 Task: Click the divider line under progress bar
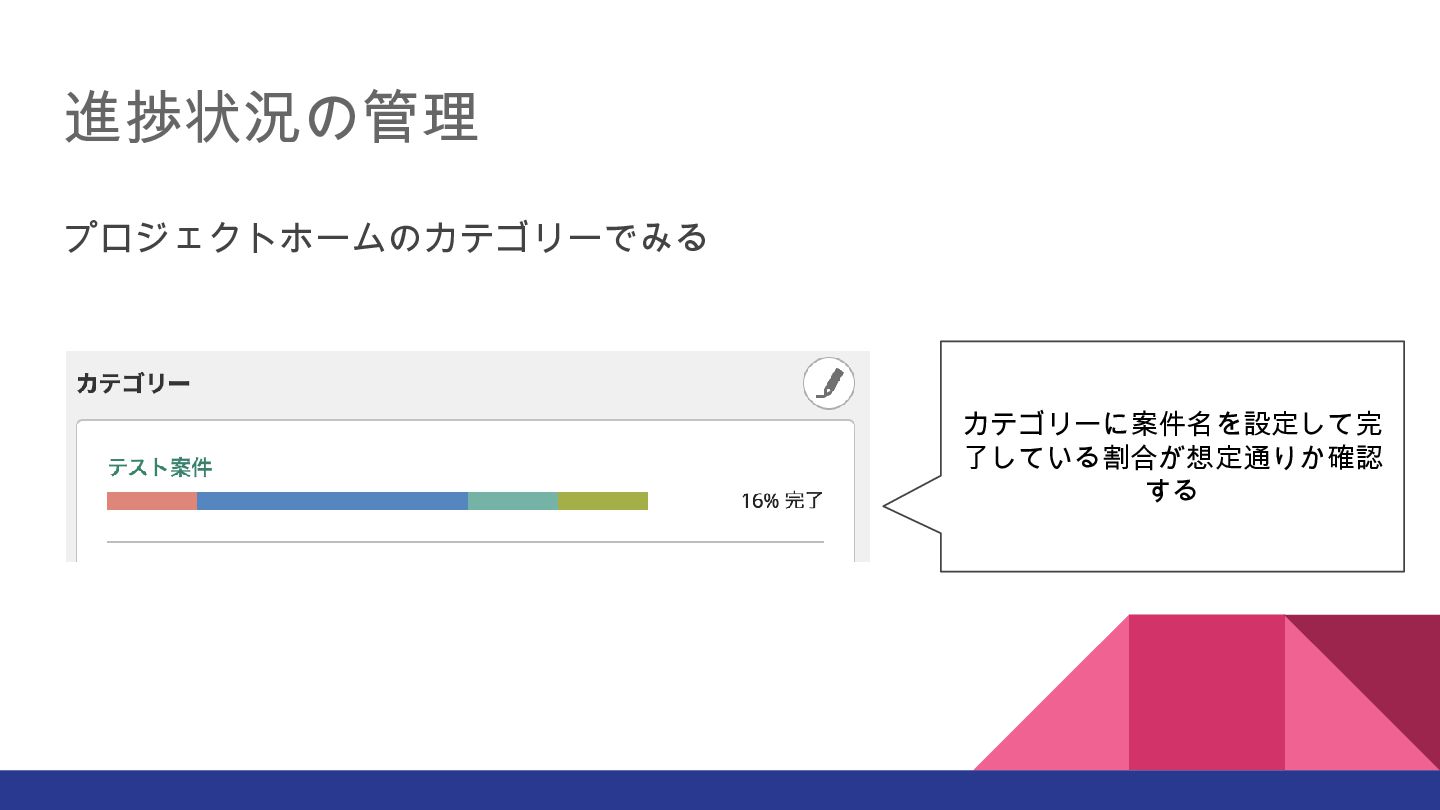(x=465, y=542)
